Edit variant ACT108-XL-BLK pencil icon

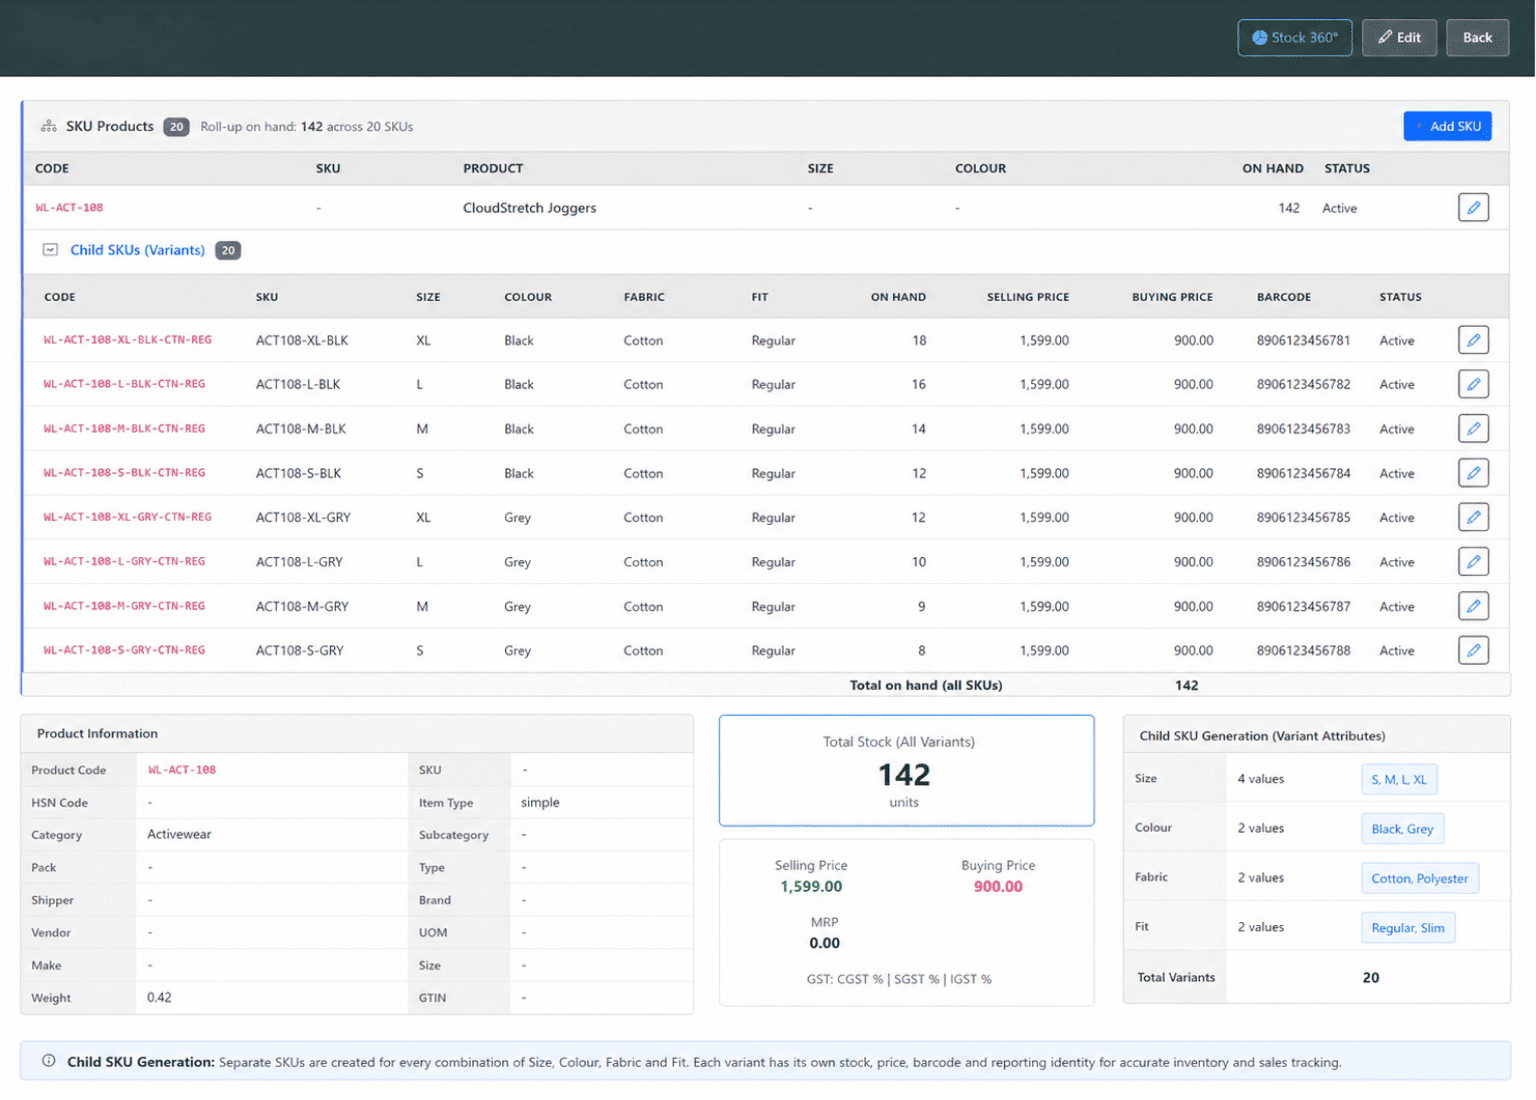pyautogui.click(x=1473, y=340)
